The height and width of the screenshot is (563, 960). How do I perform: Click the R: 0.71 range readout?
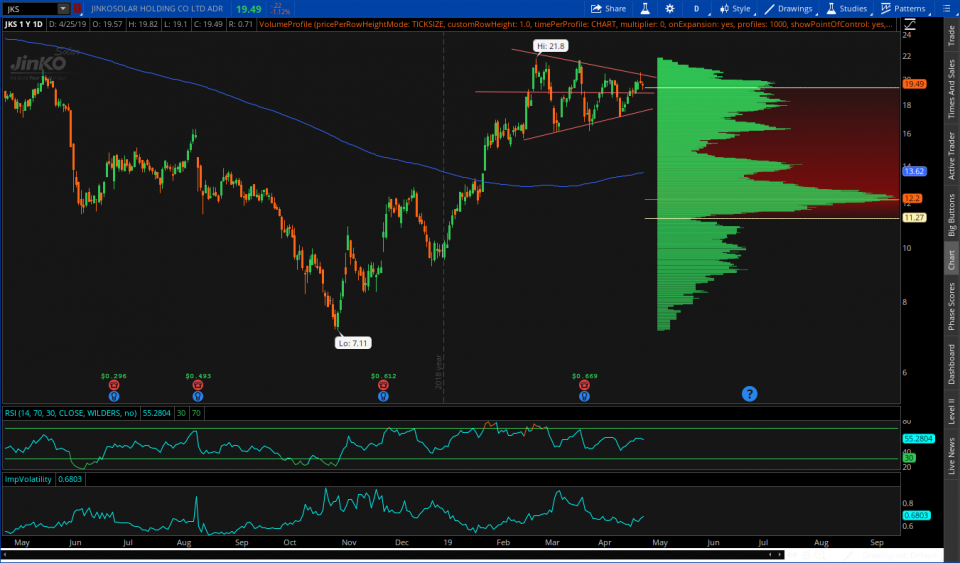tap(241, 24)
